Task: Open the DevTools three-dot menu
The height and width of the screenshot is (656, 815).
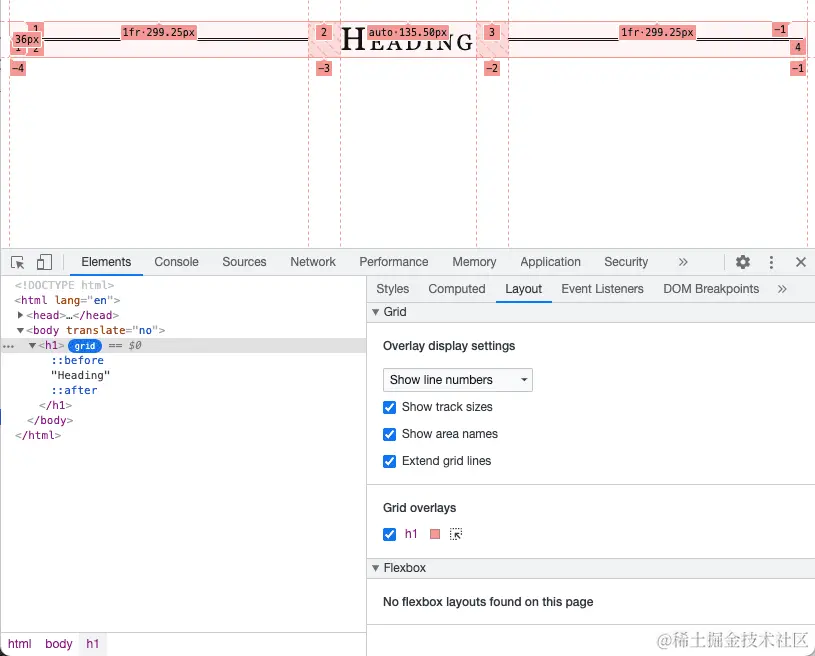Action: [771, 262]
